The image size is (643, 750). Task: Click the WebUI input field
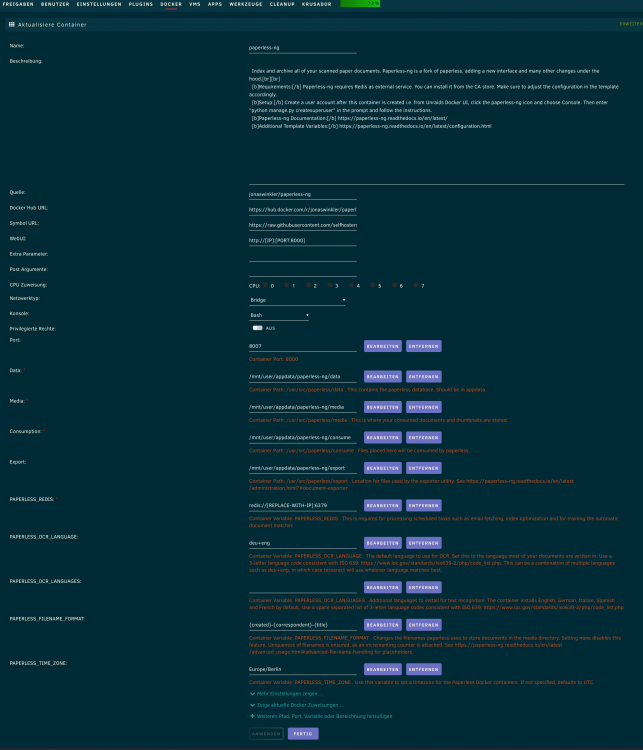point(303,241)
